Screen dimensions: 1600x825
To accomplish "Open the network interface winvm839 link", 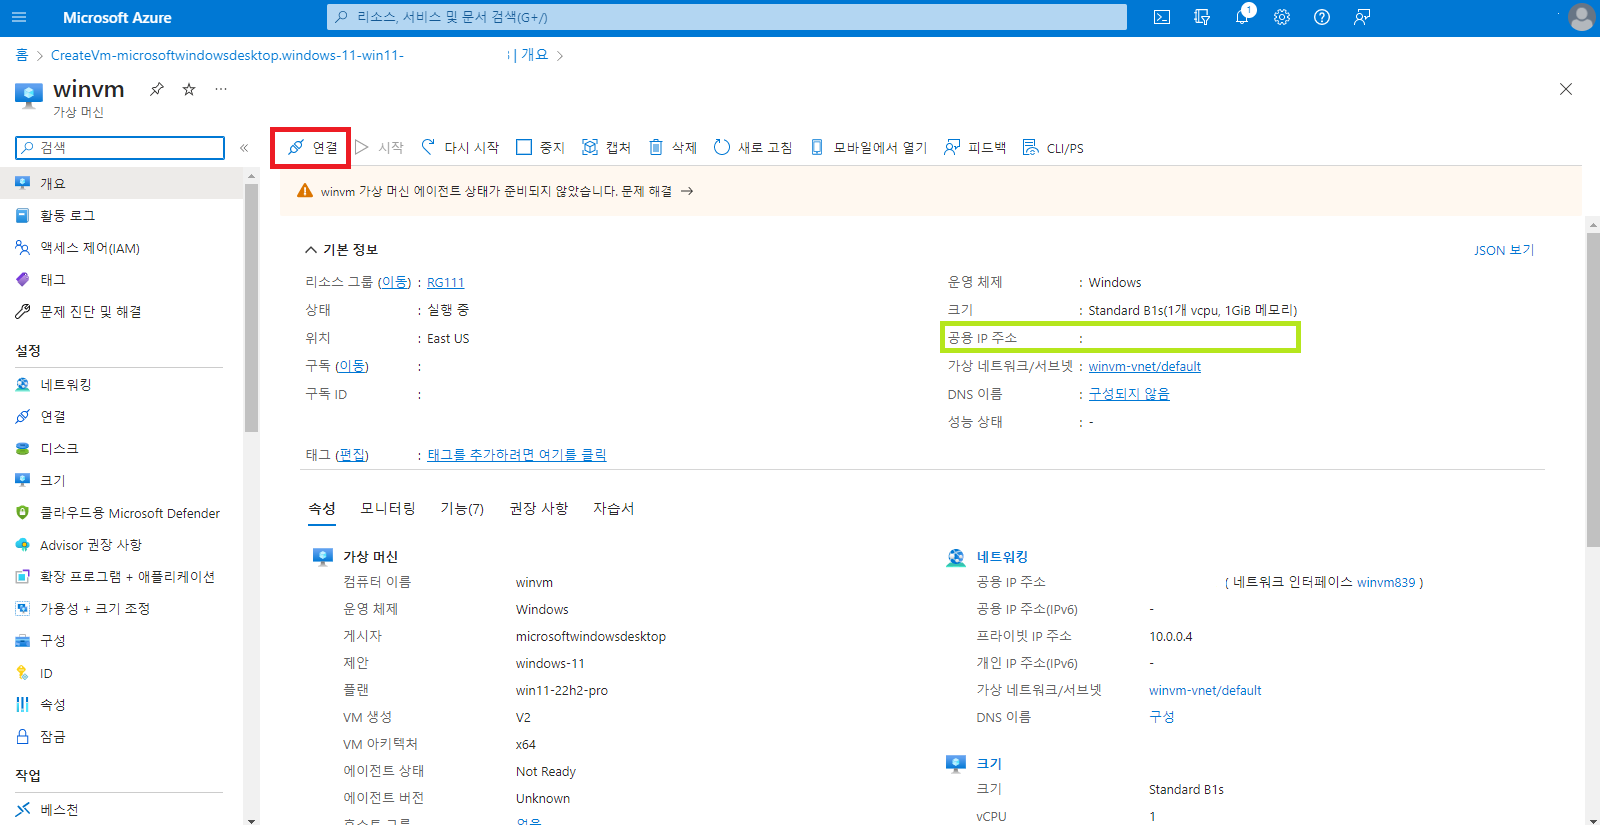I will (1386, 582).
